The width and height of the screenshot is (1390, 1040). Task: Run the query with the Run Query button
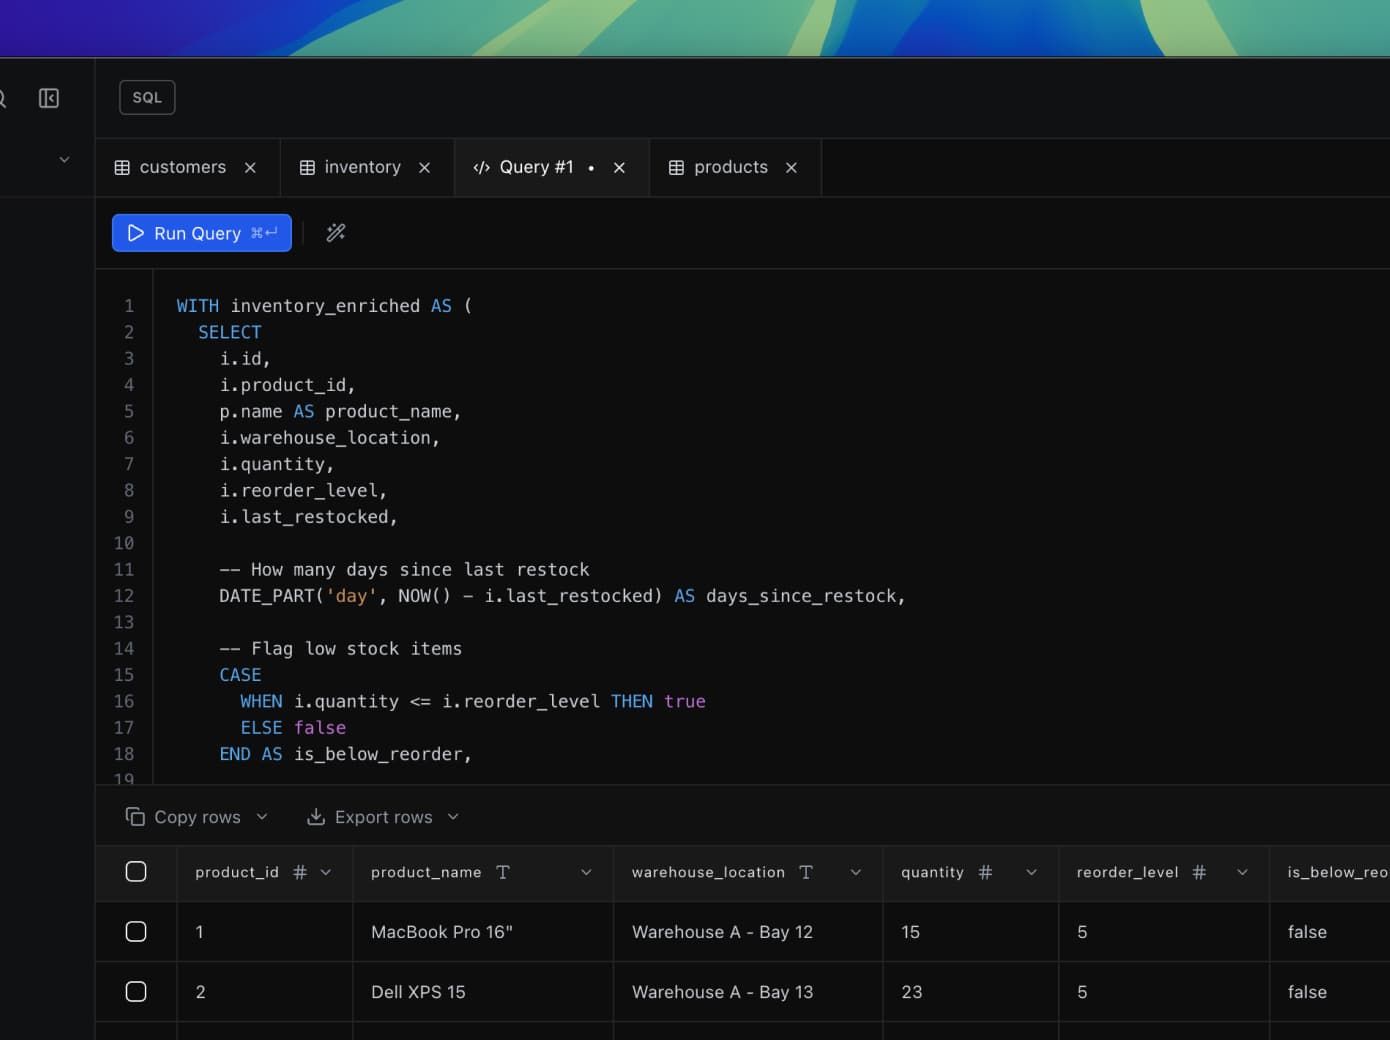(201, 232)
